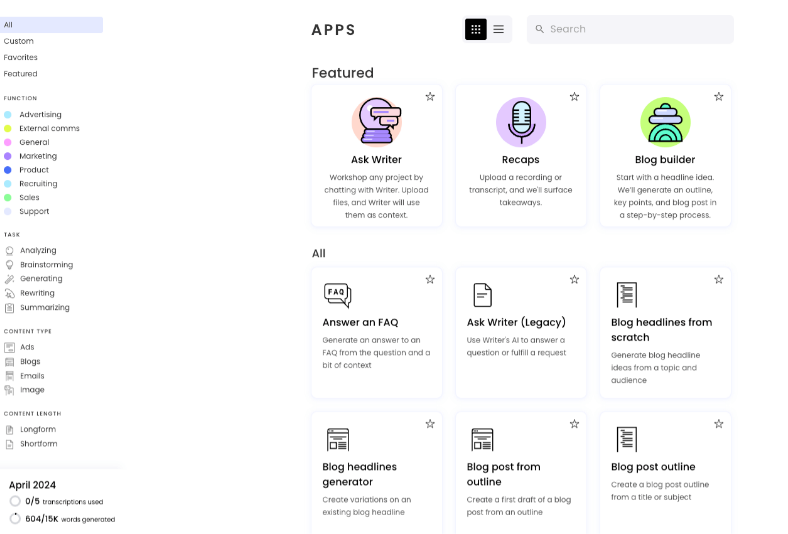Viewport: 788px width, 534px height.
Task: Open Blog builder stacked stones icon
Action: click(x=665, y=122)
